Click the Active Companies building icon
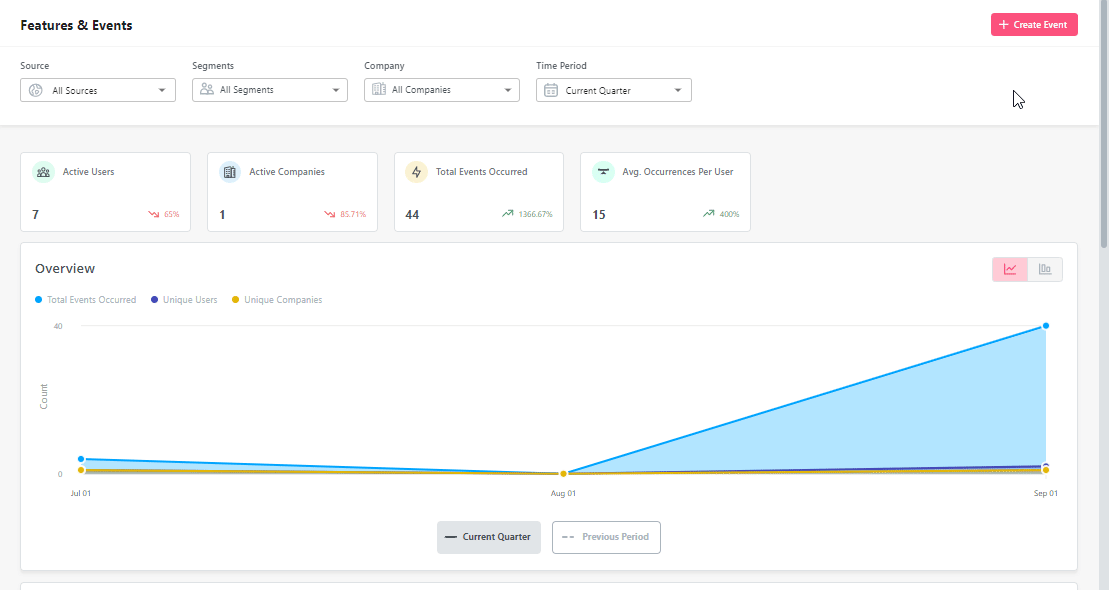The height and width of the screenshot is (590, 1109). [230, 171]
